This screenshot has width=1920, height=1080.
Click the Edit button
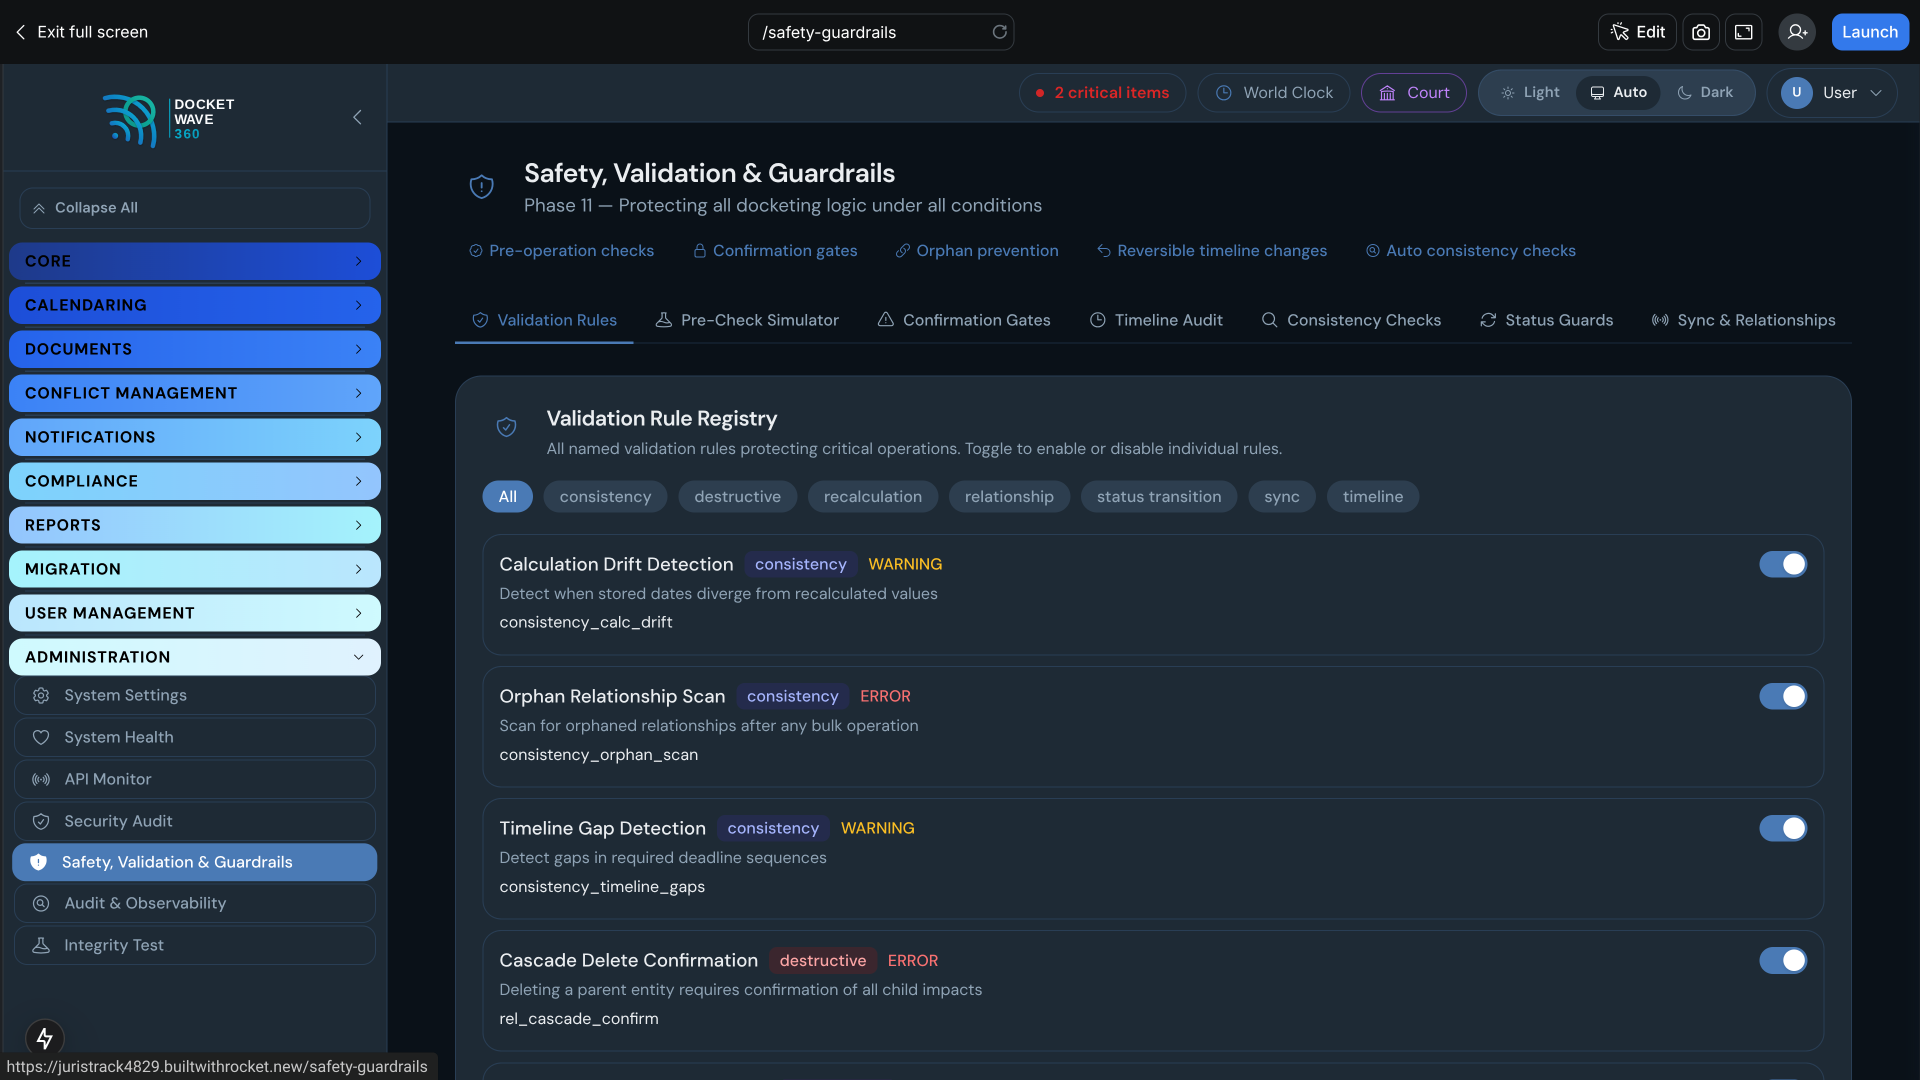coord(1637,32)
